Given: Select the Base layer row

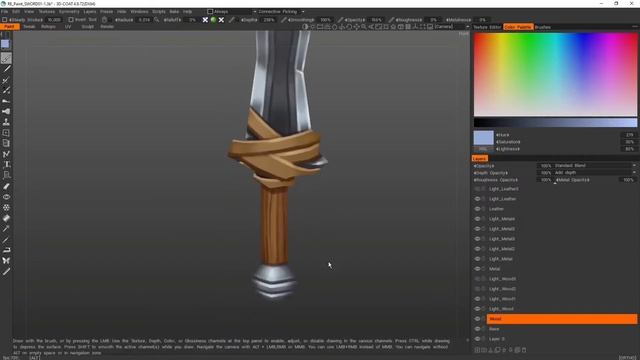Looking at the screenshot, I should click(x=562, y=329).
